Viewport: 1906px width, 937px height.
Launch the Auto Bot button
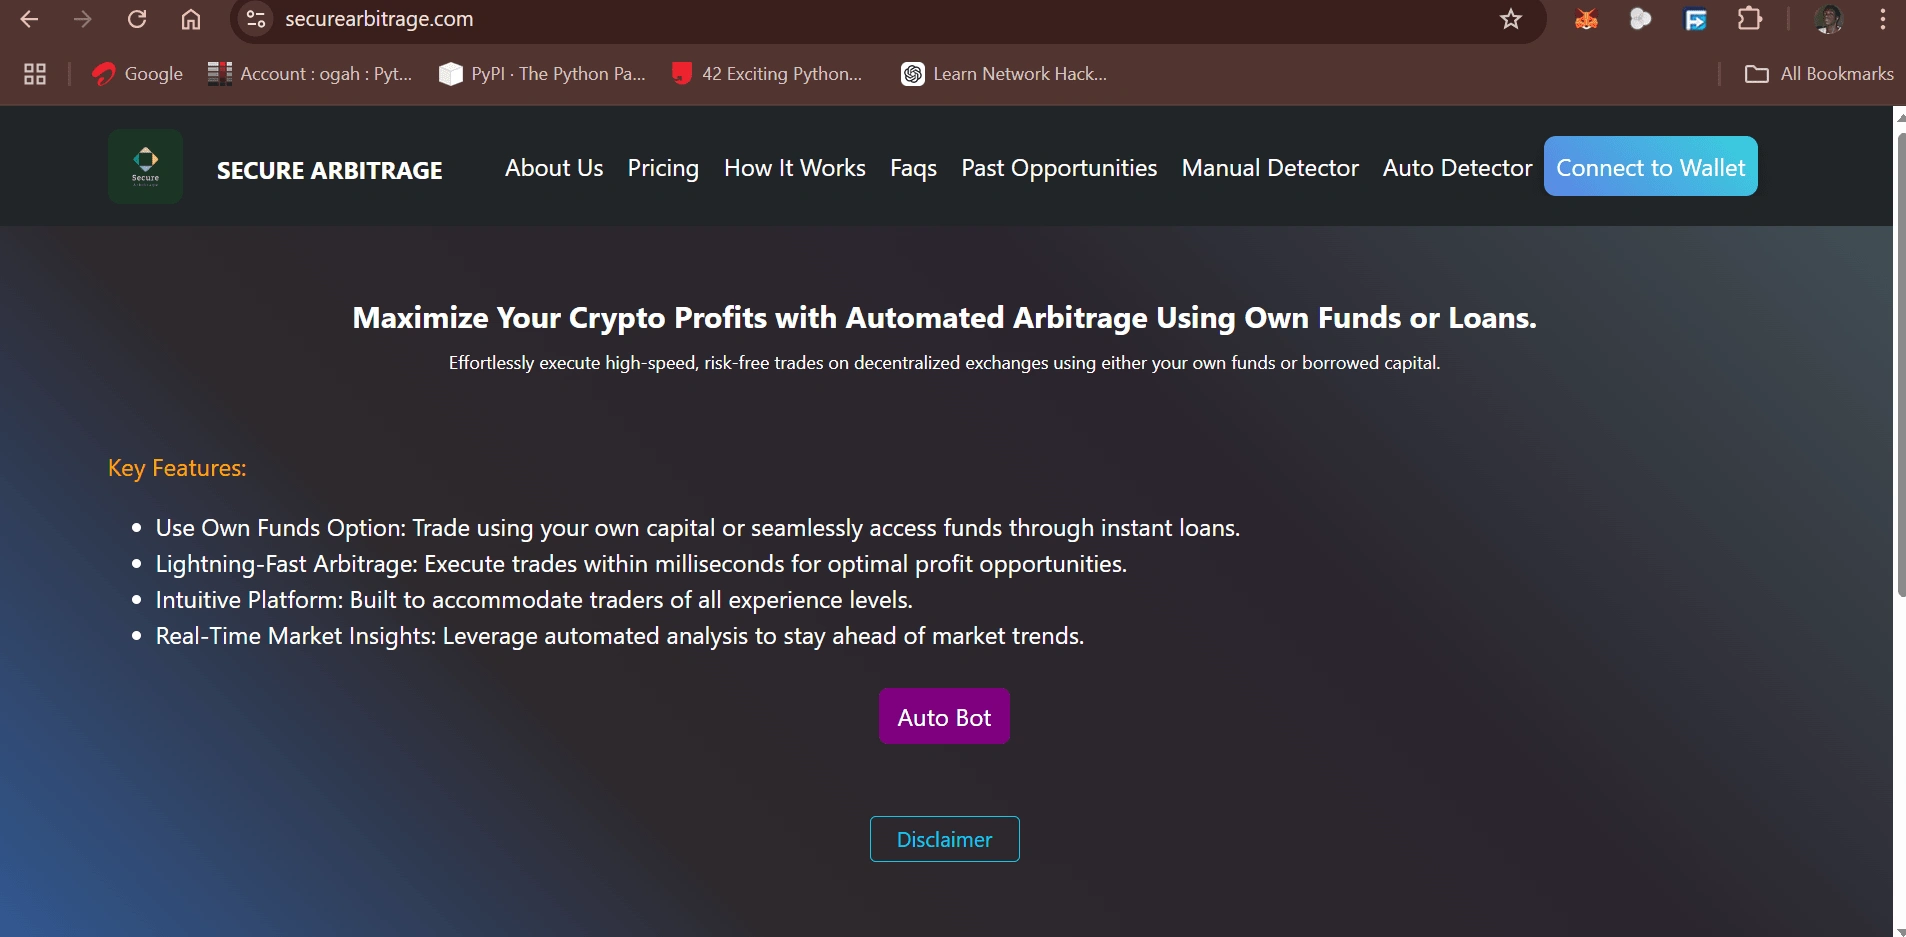[944, 717]
